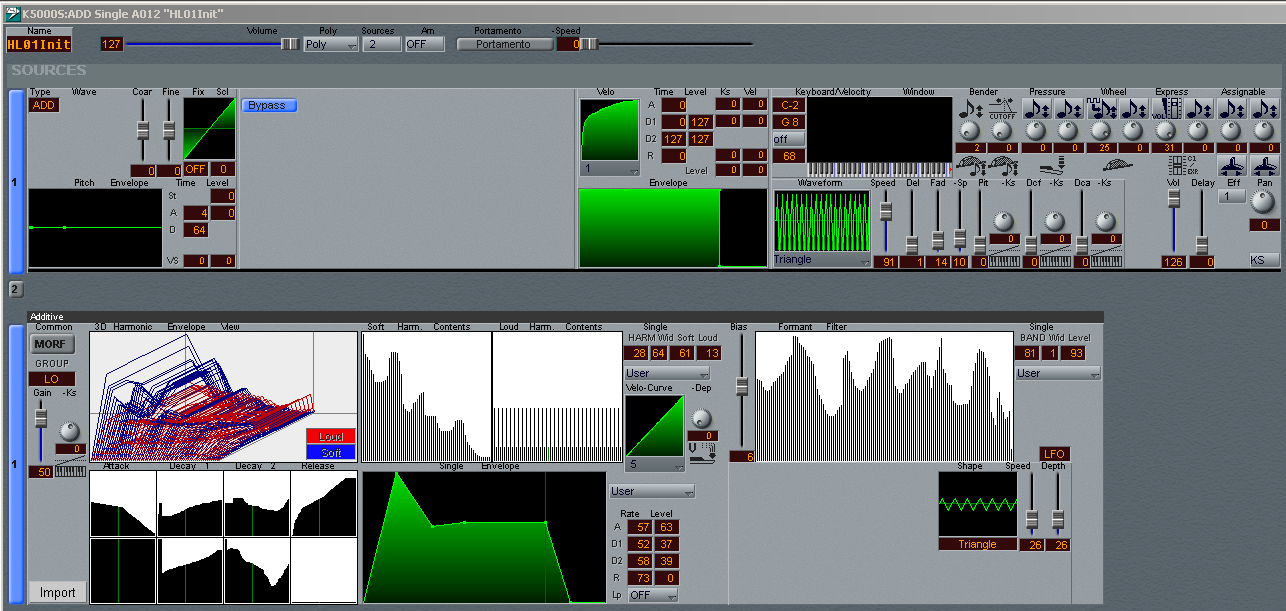Screen dimensions: 1286x611
Task: Select the Additive blue source 1 bar
Action: [16, 464]
